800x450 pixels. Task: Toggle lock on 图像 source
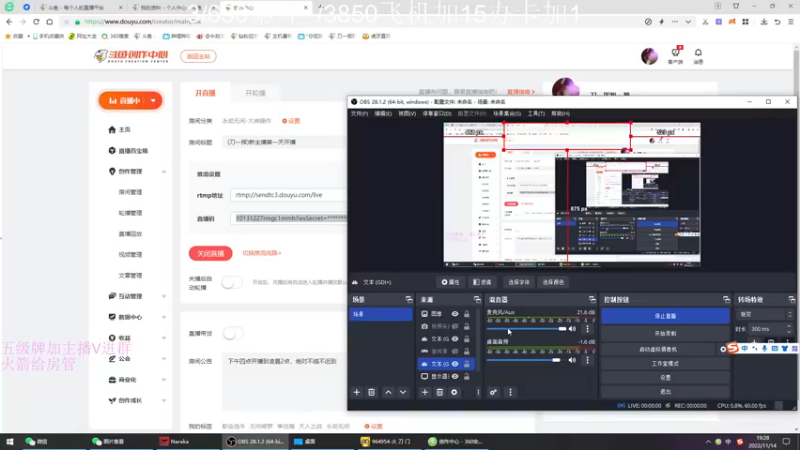tap(466, 314)
